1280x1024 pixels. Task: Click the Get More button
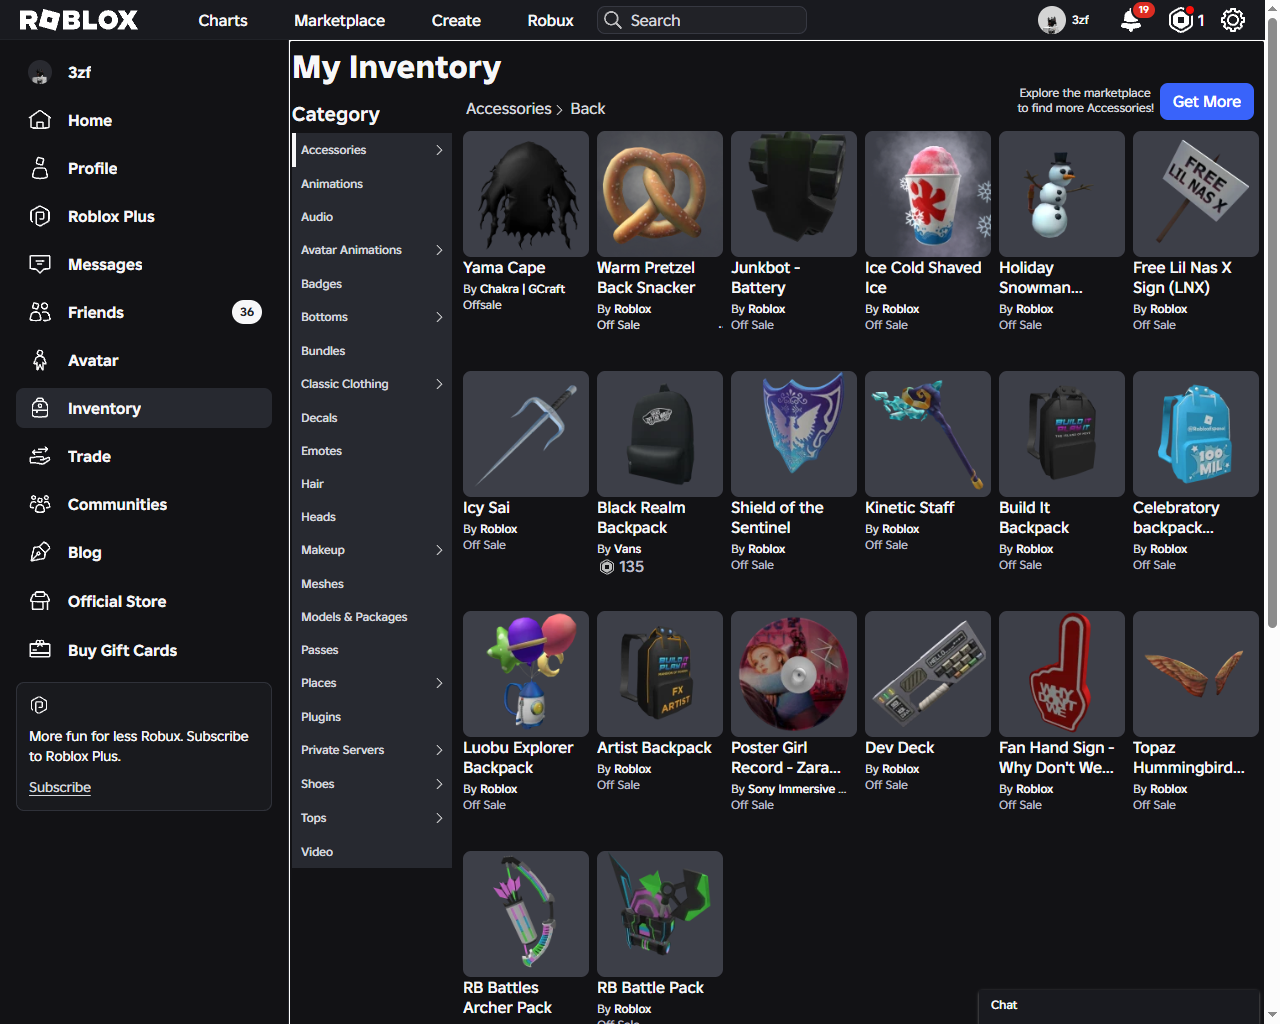(1207, 101)
